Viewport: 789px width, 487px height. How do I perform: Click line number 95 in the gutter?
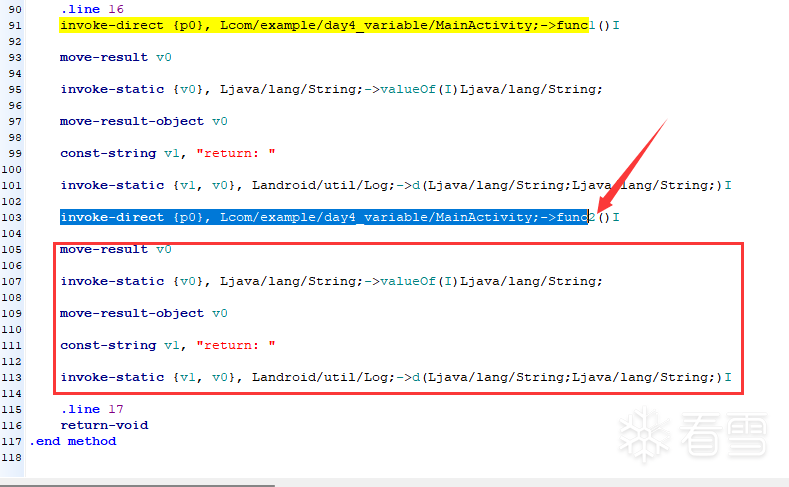(x=15, y=89)
